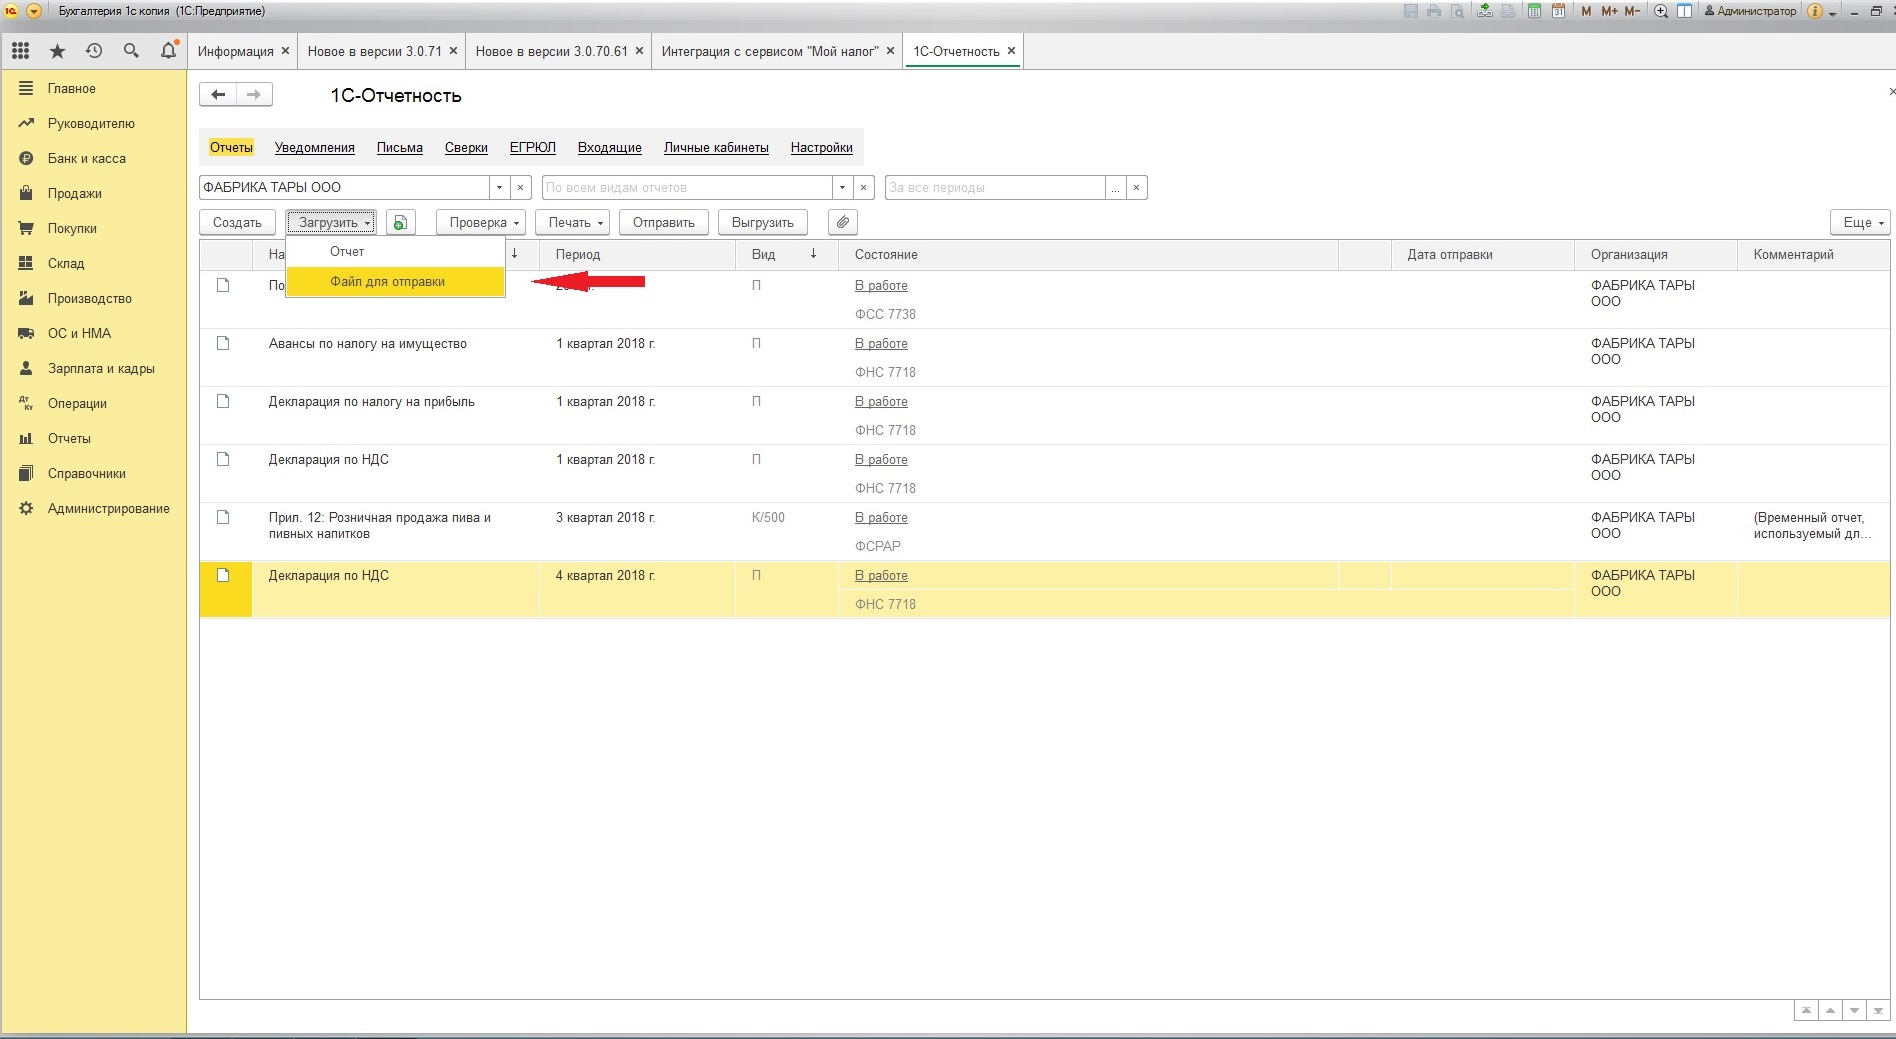This screenshot has width=1896, height=1039.
Task: Switch to the Сверки section
Action: [466, 147]
